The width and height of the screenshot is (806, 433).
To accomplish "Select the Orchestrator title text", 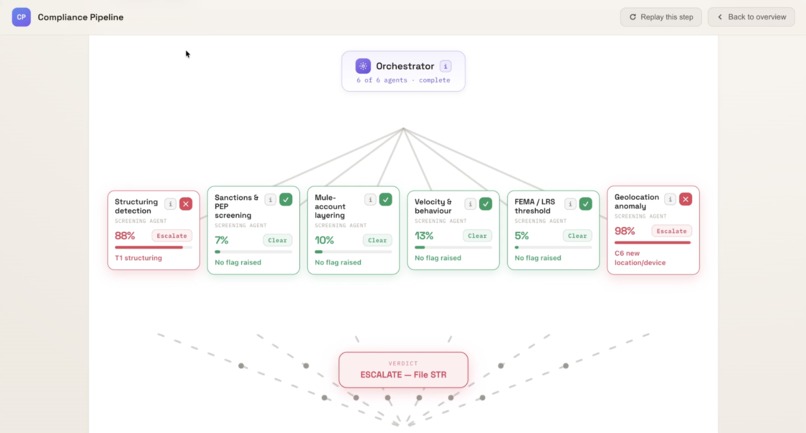I will tap(405, 66).
